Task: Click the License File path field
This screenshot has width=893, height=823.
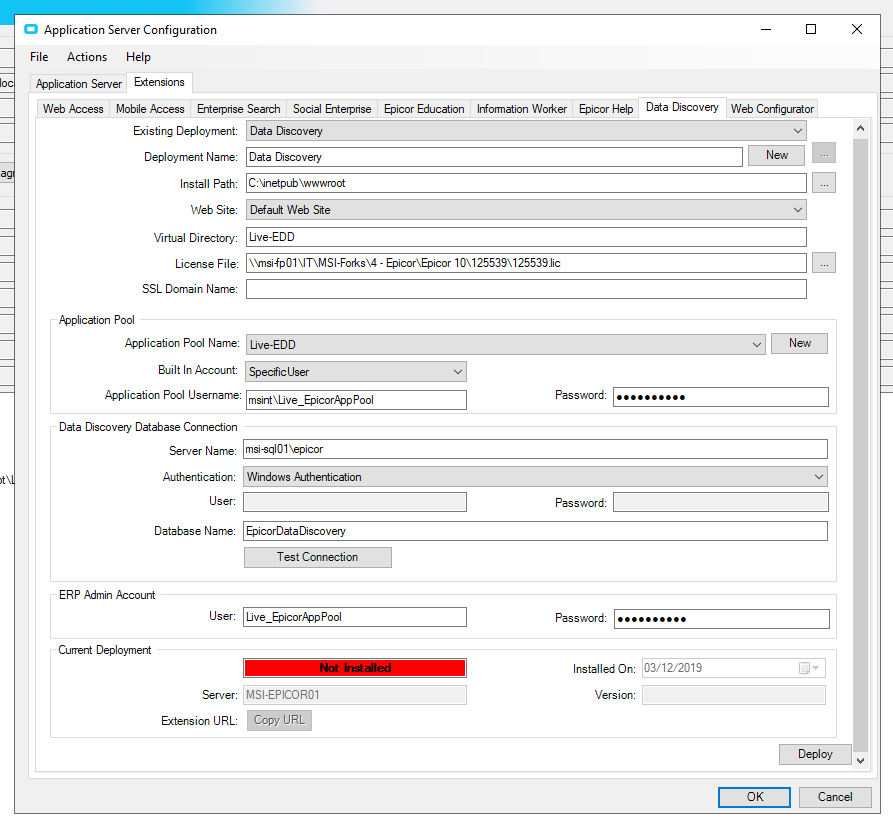Action: click(x=526, y=263)
